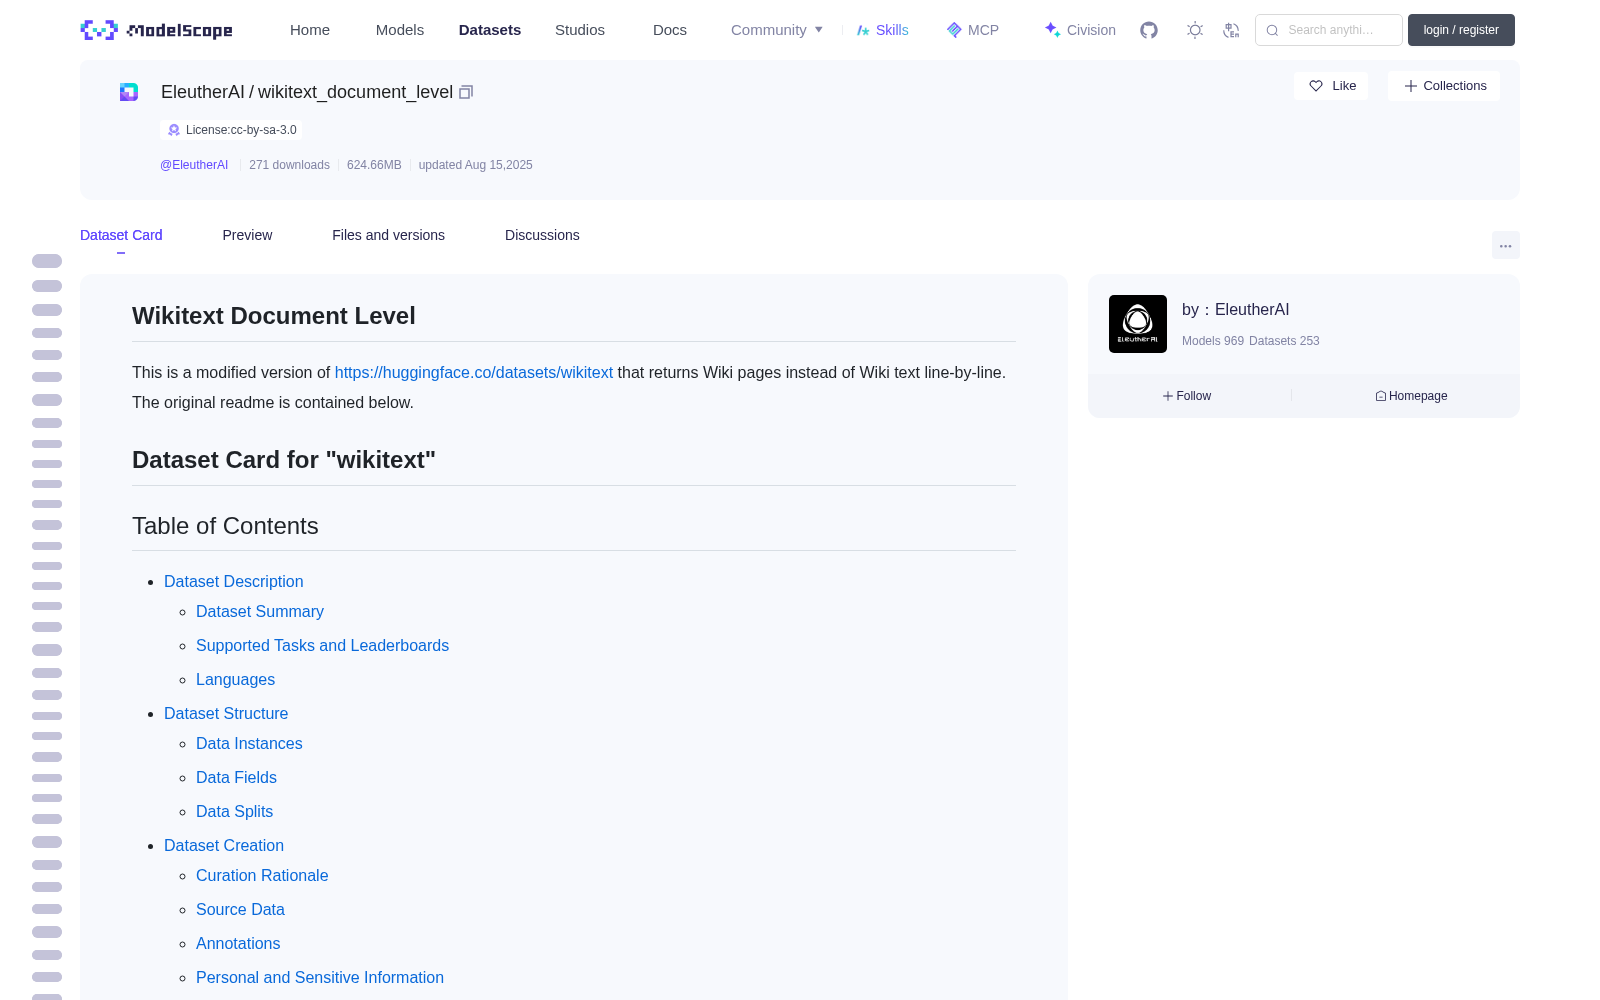The image size is (1600, 1000).
Task: Open the @EleutherAI author link
Action: [x=194, y=165]
